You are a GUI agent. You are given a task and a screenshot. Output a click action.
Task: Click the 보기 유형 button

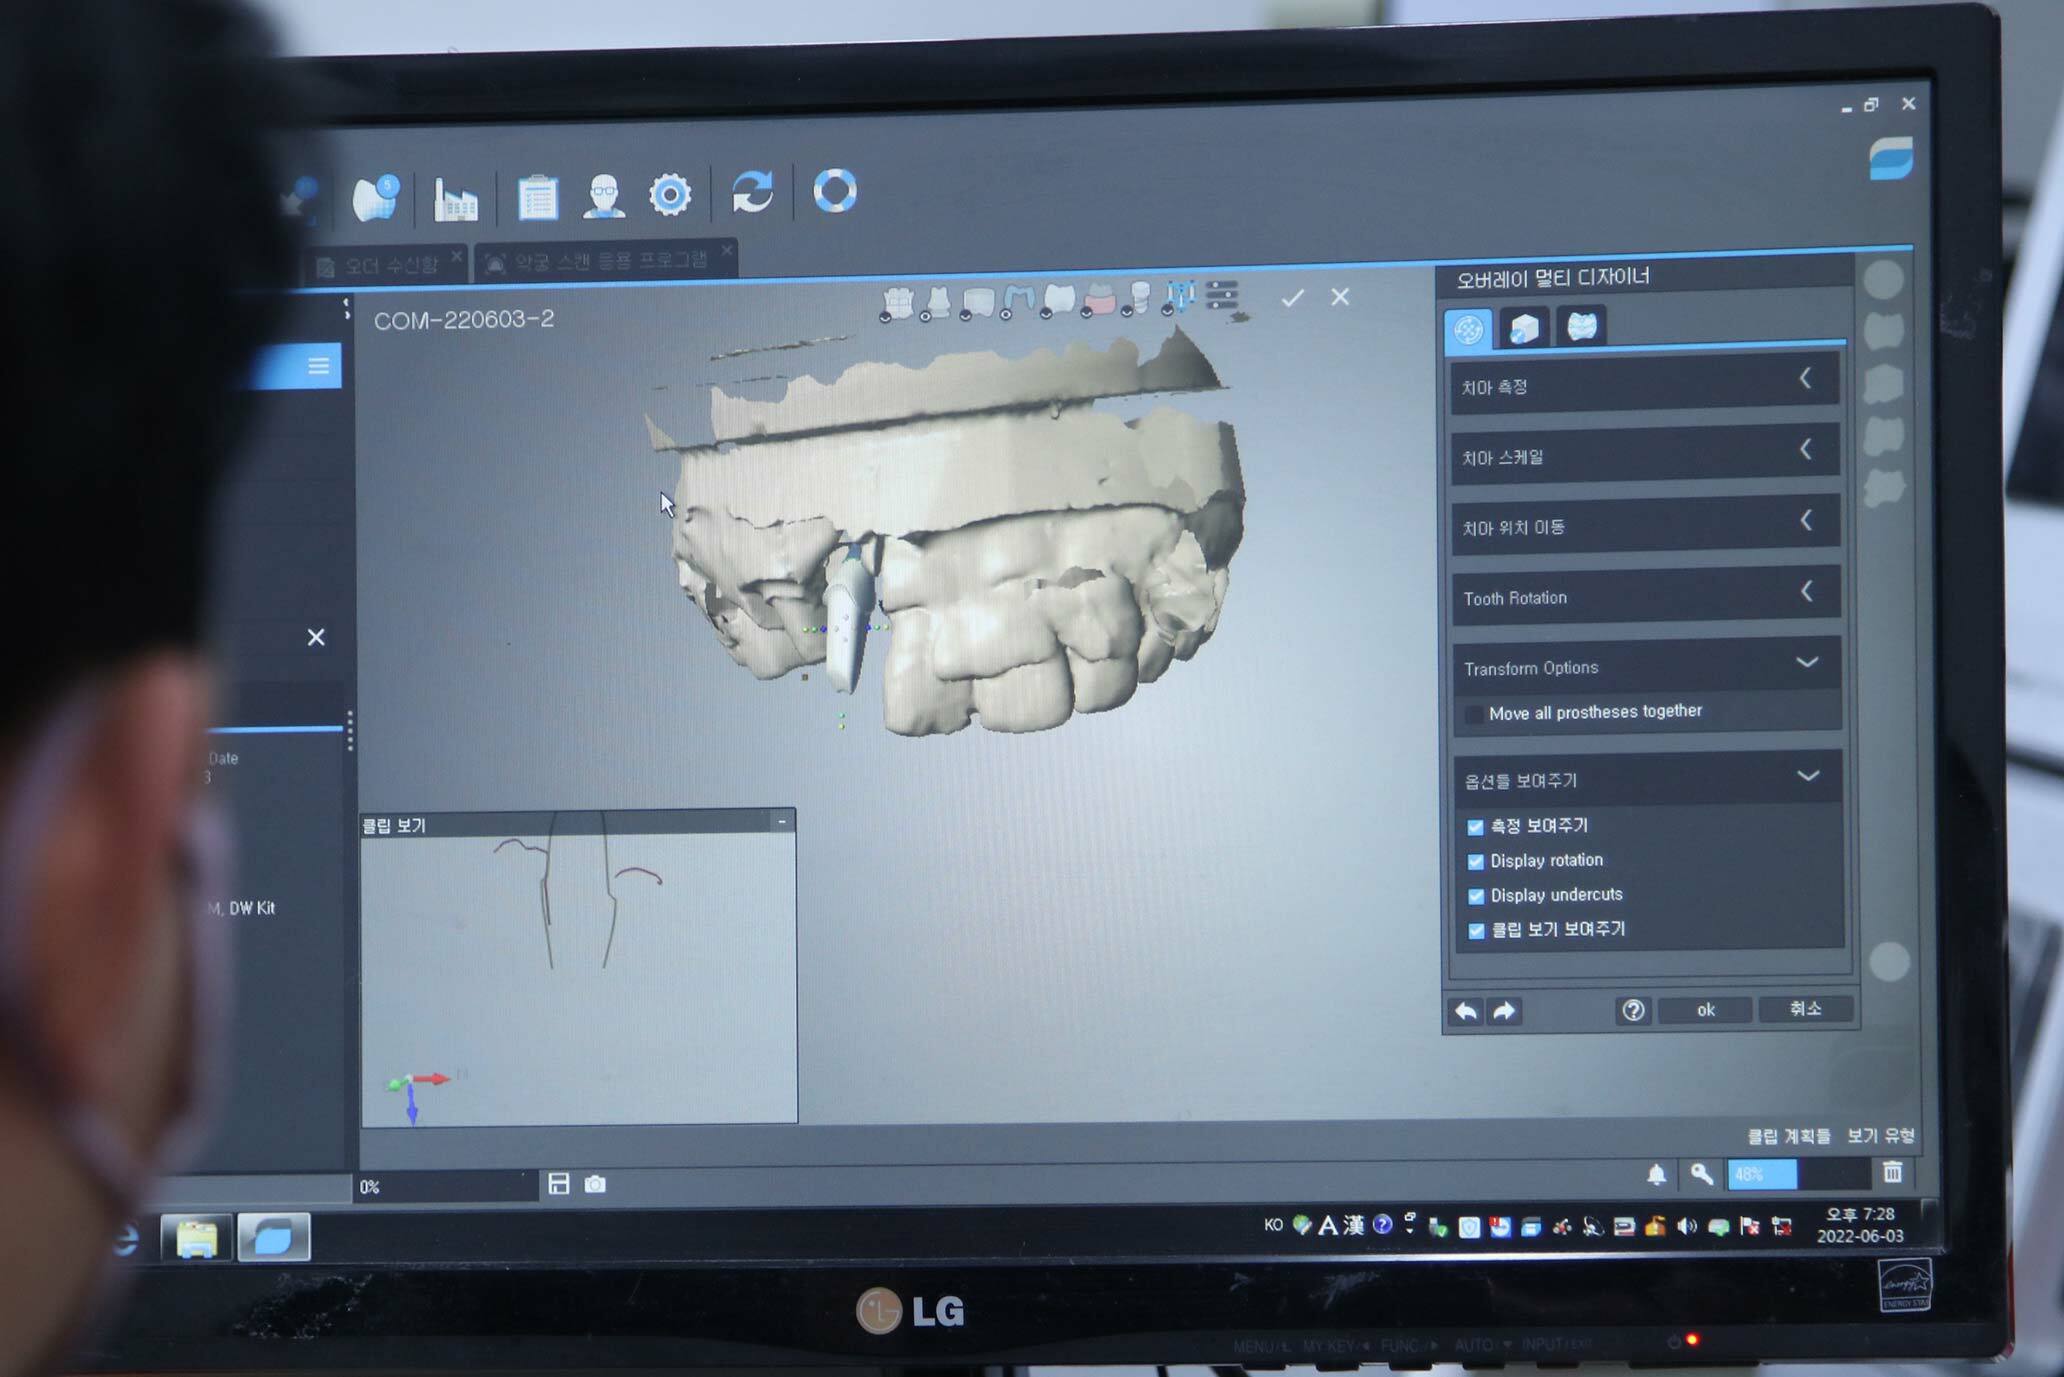pos(1880,1135)
